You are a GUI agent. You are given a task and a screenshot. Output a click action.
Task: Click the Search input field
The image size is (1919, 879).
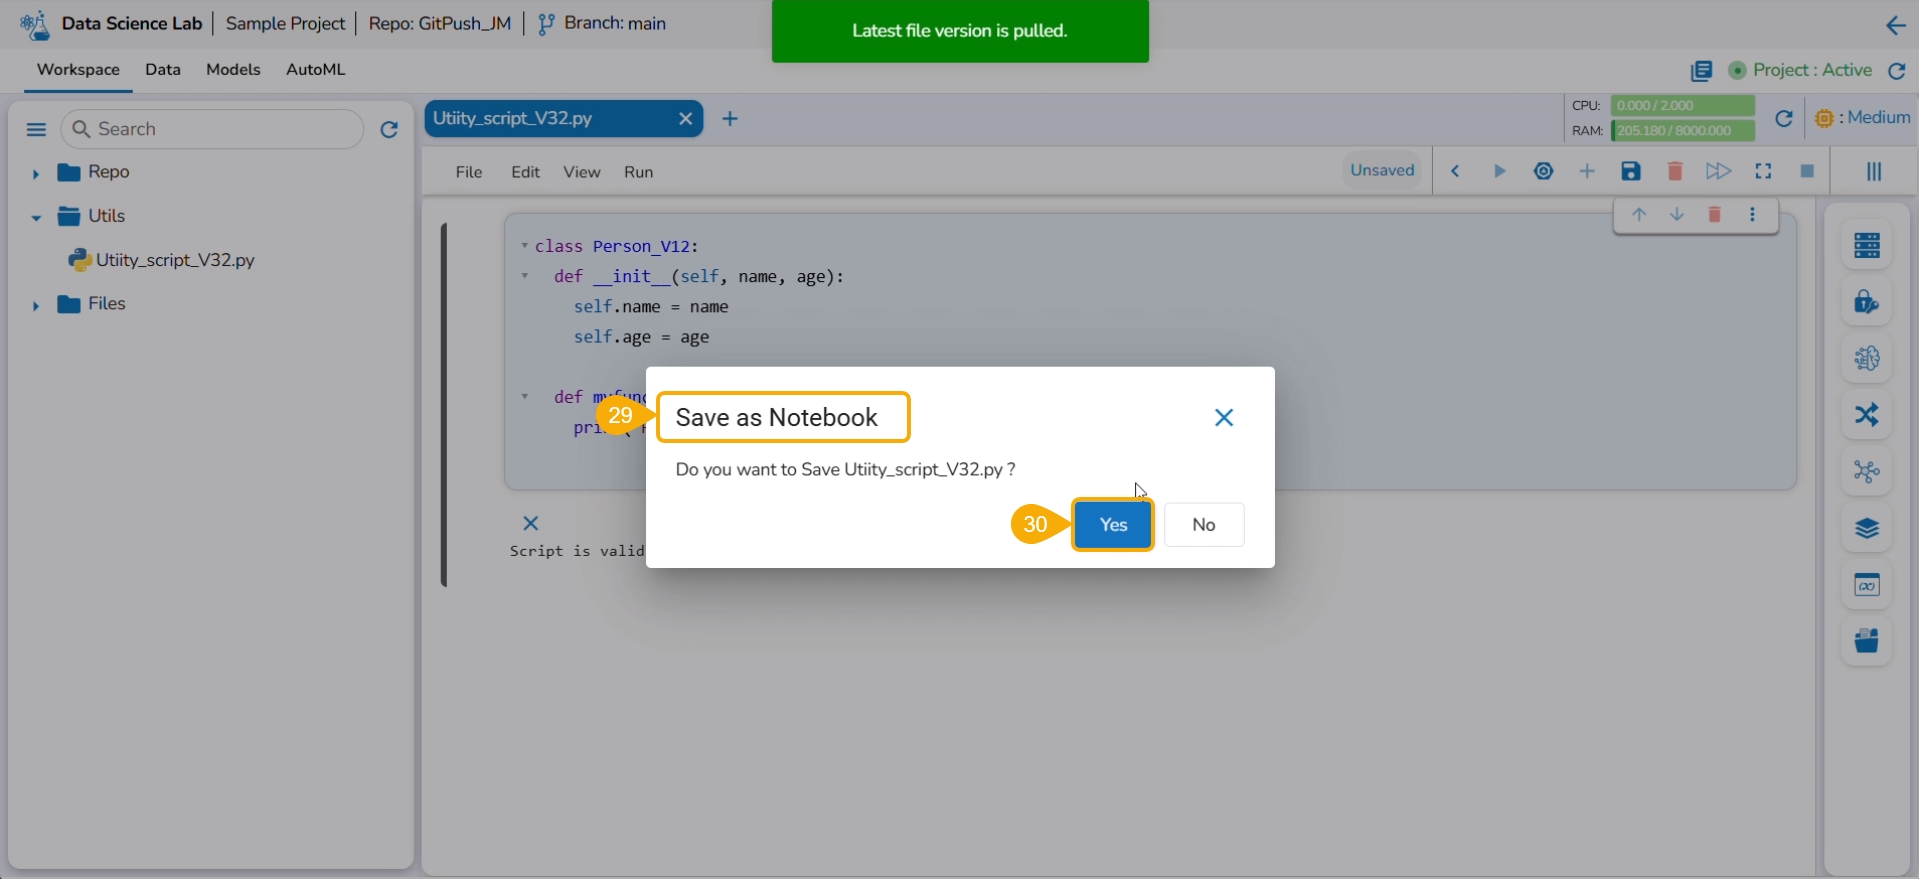pyautogui.click(x=212, y=129)
